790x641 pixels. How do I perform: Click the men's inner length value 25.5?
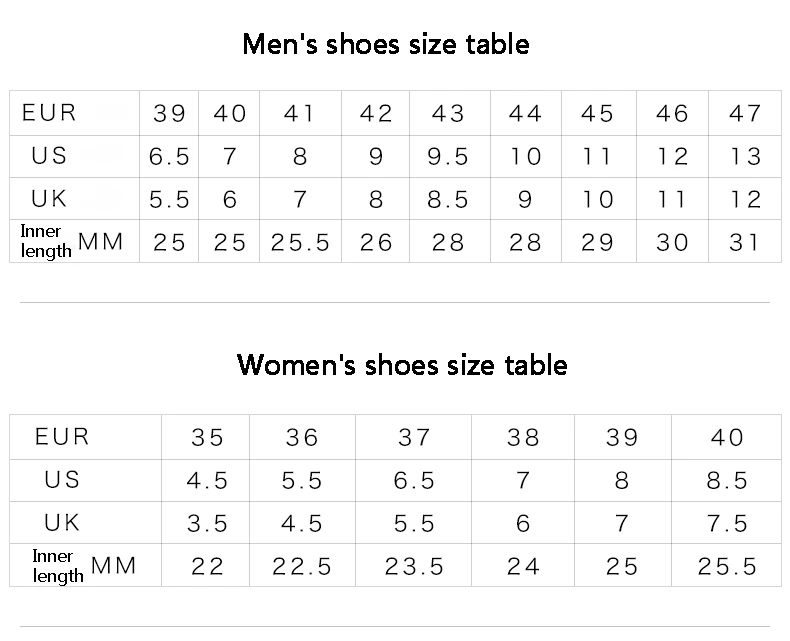300,243
